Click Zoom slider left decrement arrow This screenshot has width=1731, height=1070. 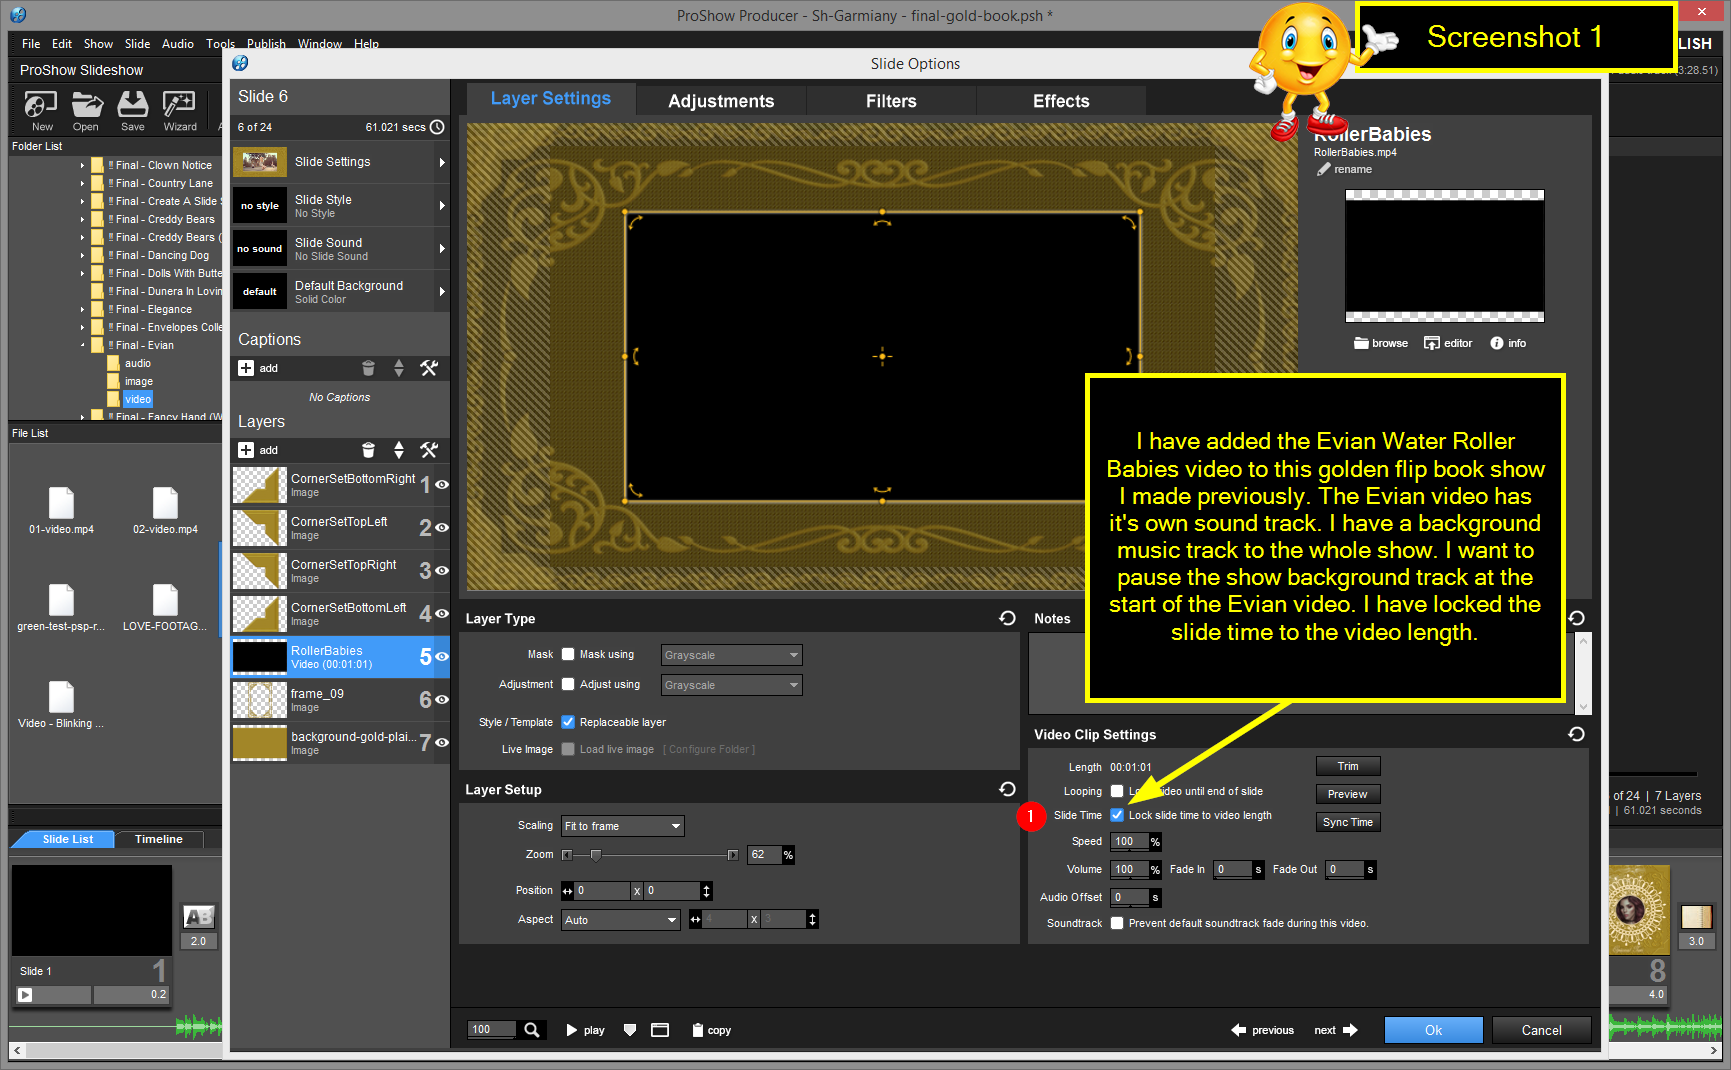pos(567,855)
